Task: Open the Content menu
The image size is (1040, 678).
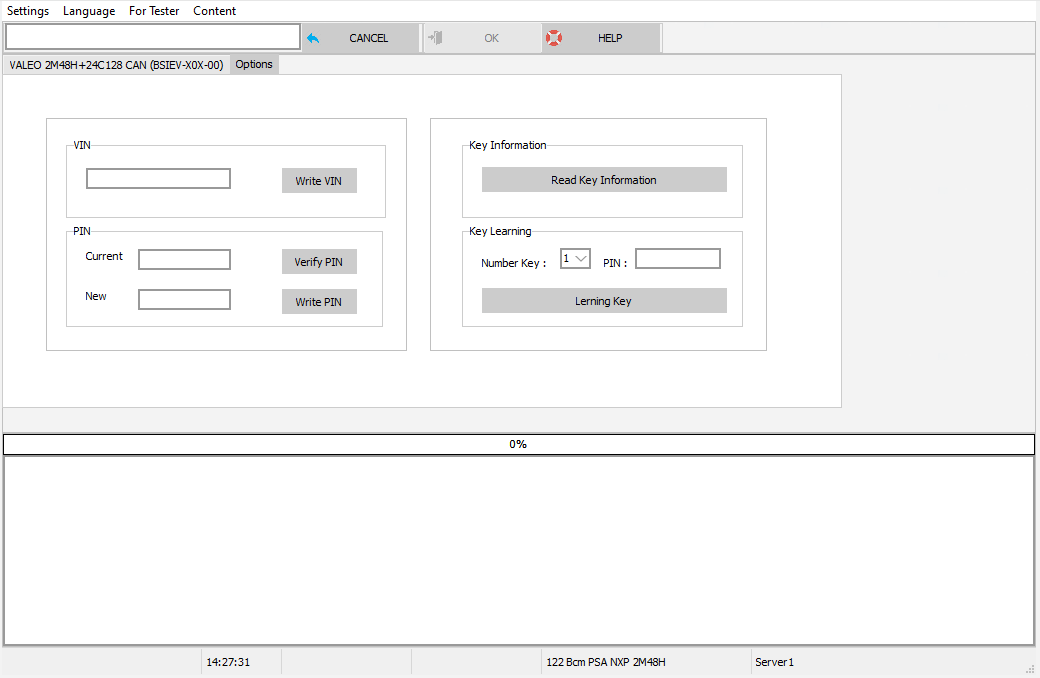Action: [214, 11]
